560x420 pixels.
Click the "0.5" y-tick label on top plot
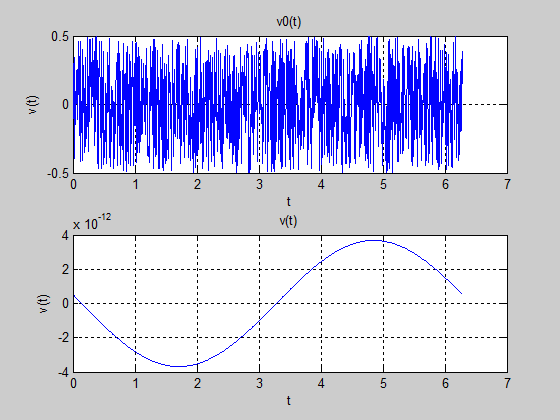point(60,36)
